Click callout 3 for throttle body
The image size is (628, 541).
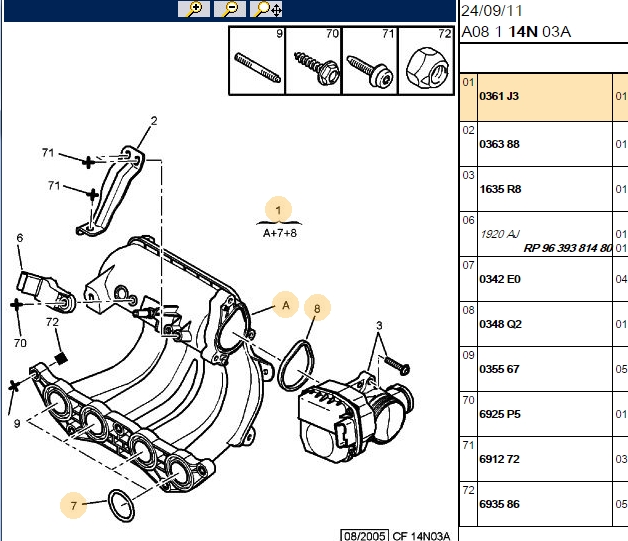[x=379, y=325]
